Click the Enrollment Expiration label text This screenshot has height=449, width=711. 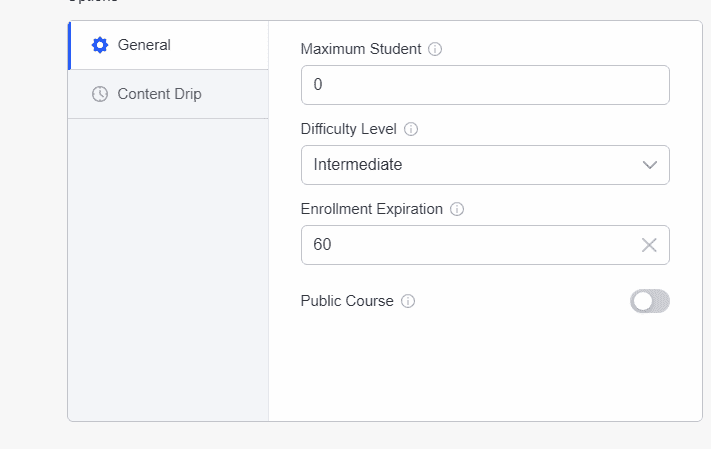(371, 209)
